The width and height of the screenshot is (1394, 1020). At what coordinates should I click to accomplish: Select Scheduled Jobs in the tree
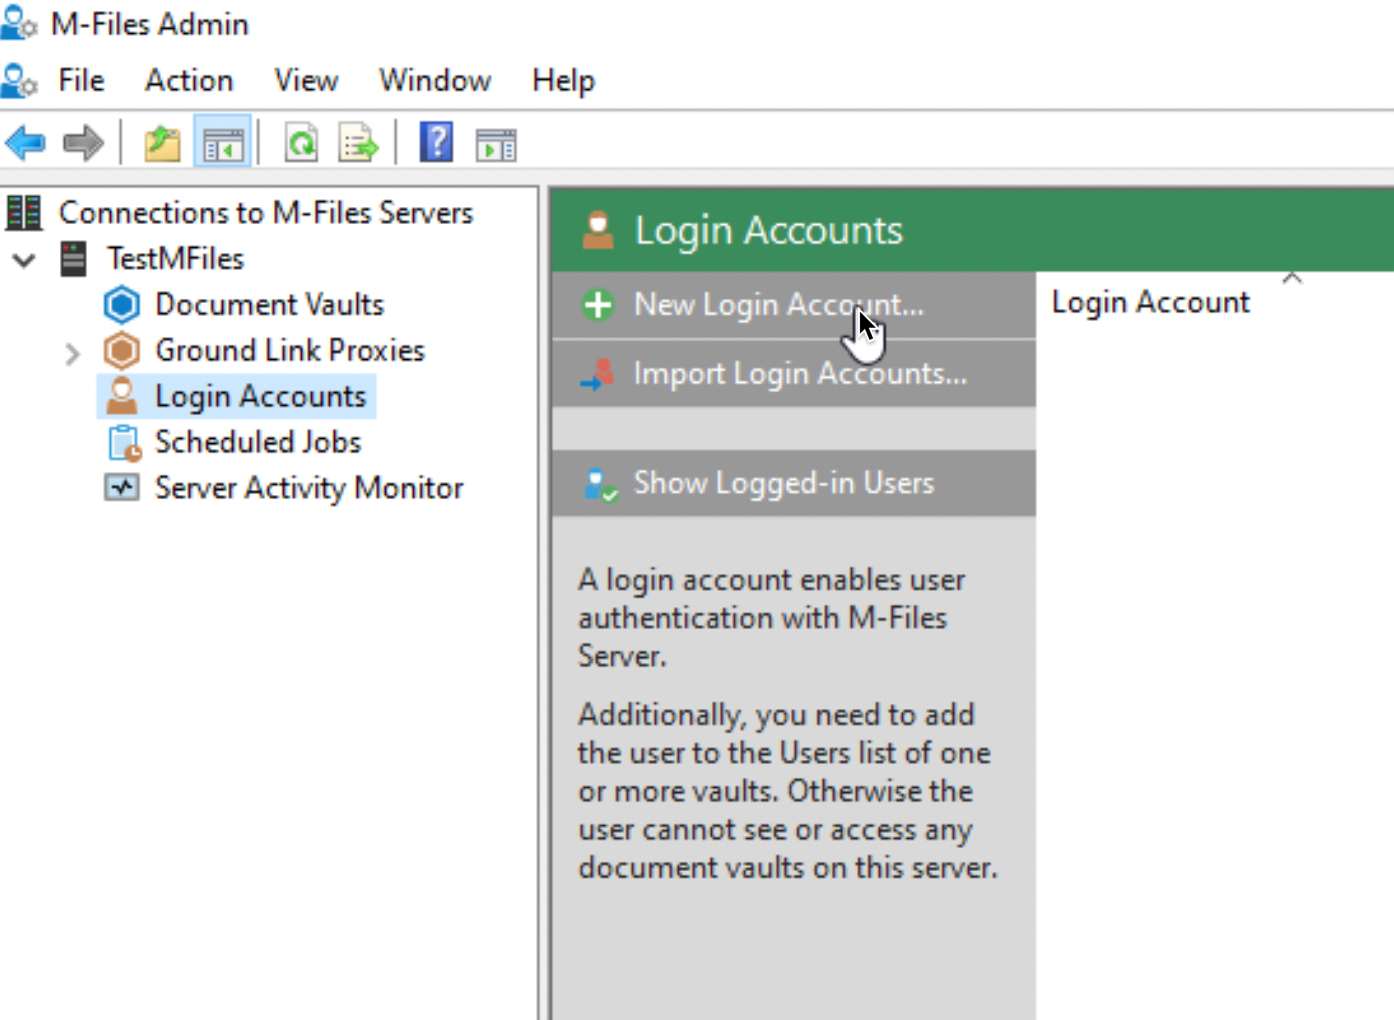[258, 442]
